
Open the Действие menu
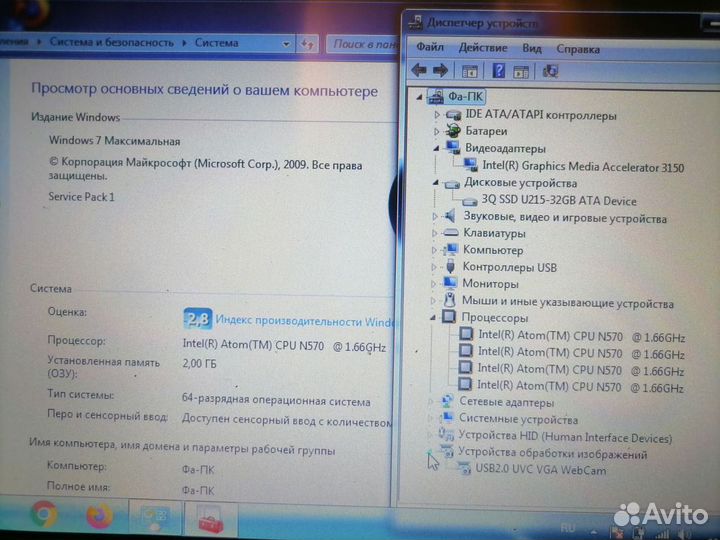pyautogui.click(x=483, y=48)
